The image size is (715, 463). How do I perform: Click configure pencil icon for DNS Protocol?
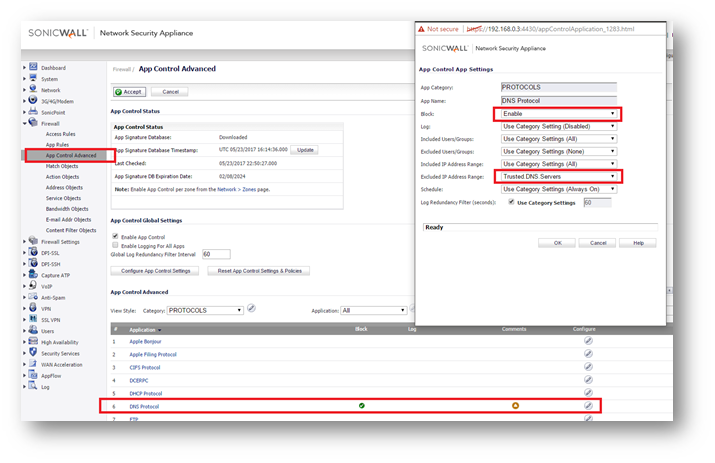[x=588, y=406]
